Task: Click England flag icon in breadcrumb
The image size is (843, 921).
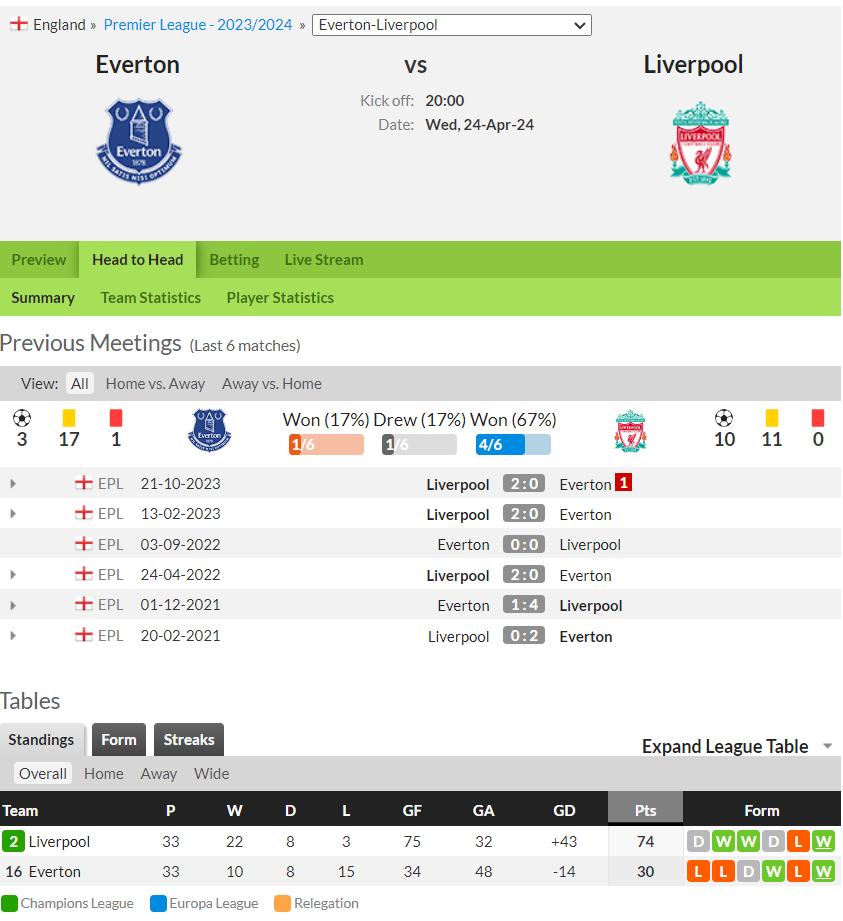Action: click(19, 24)
